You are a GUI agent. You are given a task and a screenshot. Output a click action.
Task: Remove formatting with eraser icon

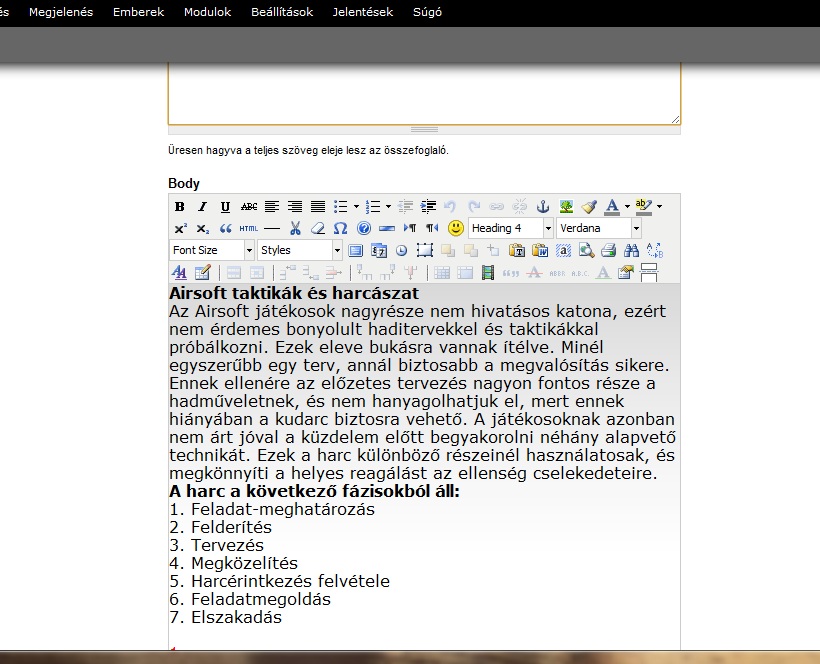(x=317, y=228)
